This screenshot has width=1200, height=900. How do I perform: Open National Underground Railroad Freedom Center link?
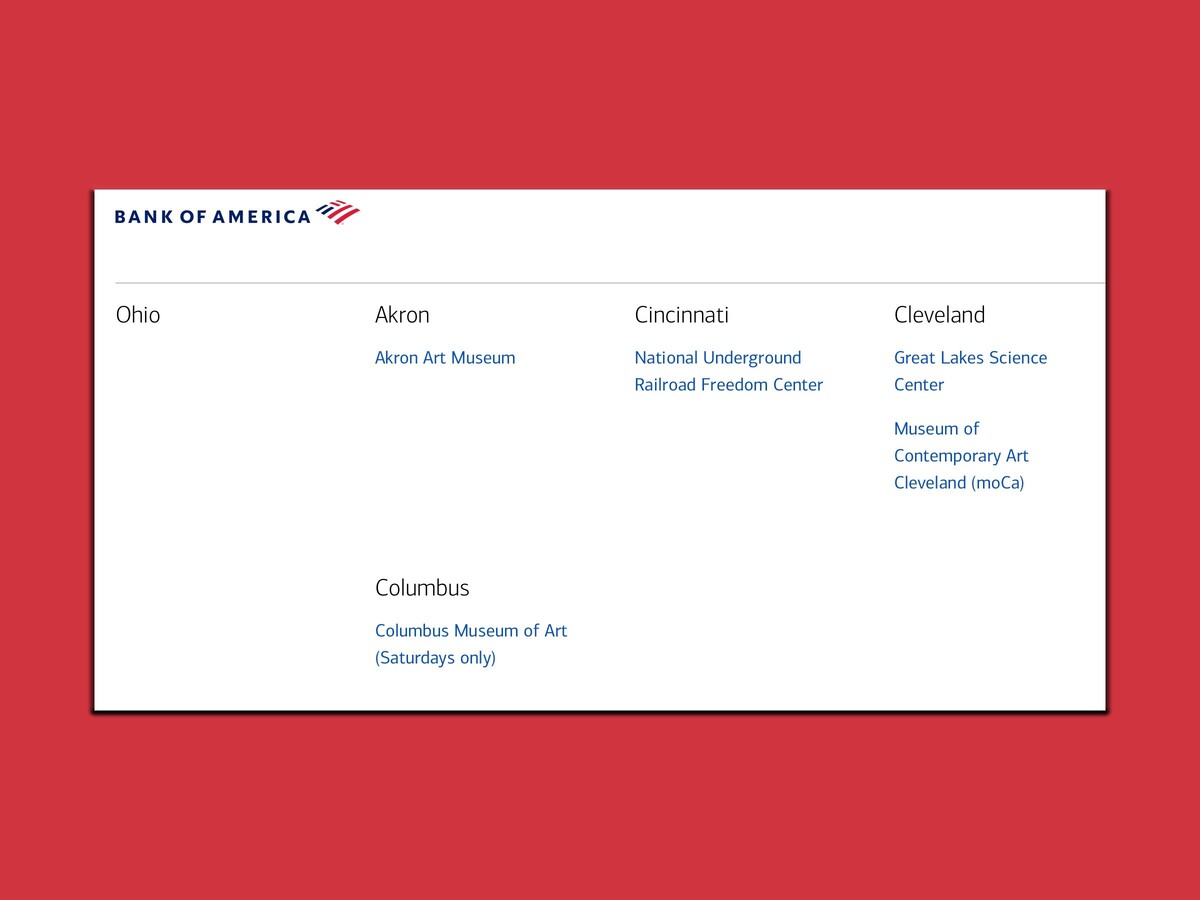pyautogui.click(x=718, y=358)
